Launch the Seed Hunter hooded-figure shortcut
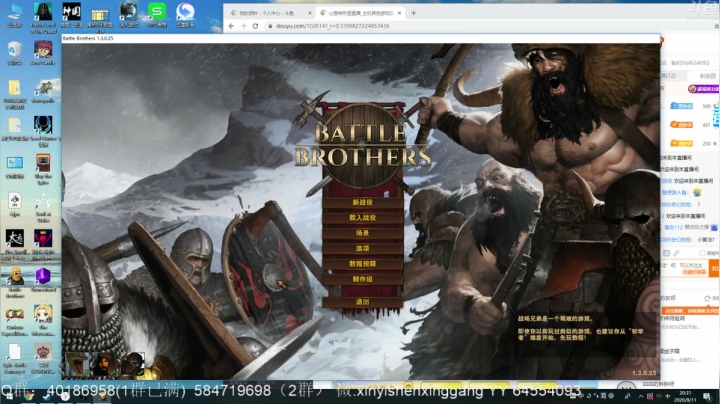720x404 pixels. click(x=43, y=131)
